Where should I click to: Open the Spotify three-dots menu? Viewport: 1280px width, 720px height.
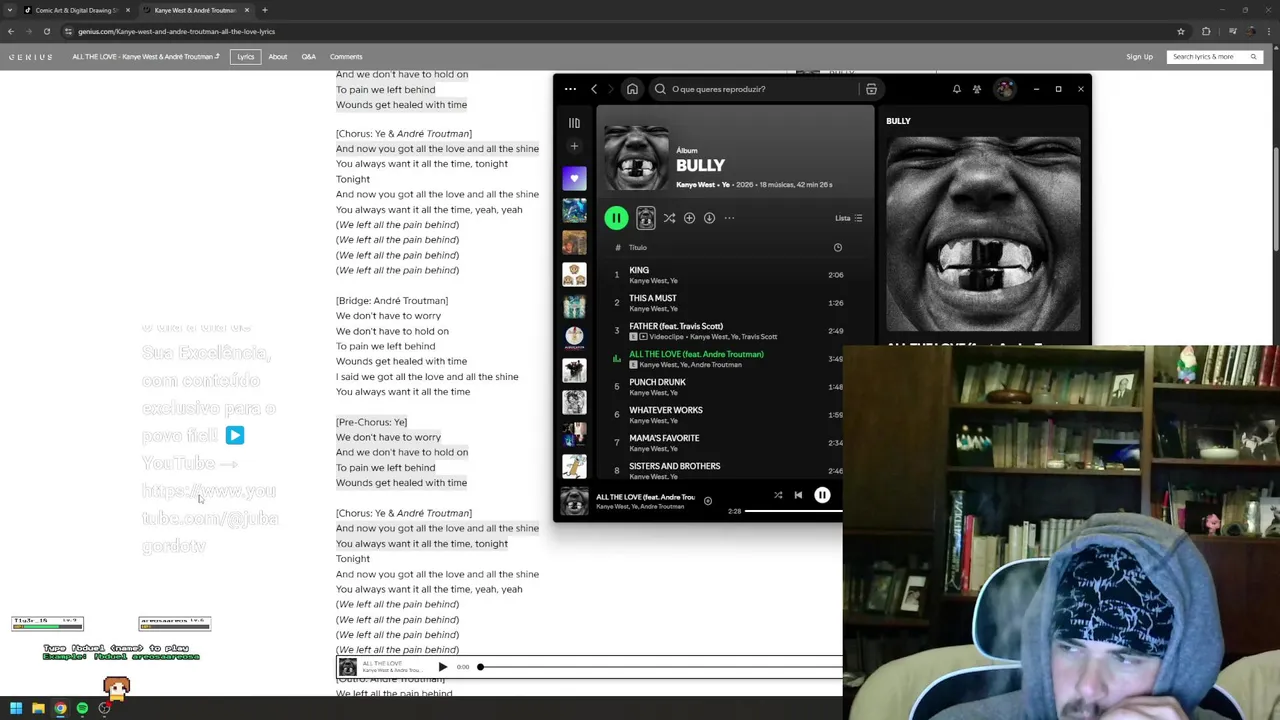click(570, 89)
